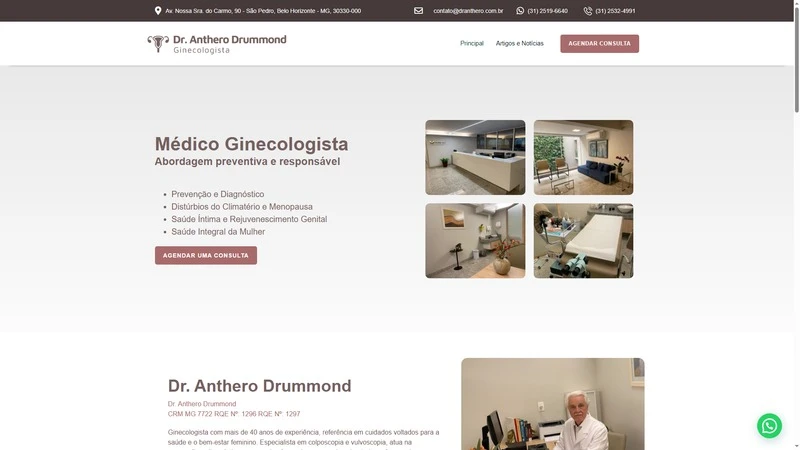Click the Dr. Anthero Drummond Ginecologista logo text

coord(230,44)
